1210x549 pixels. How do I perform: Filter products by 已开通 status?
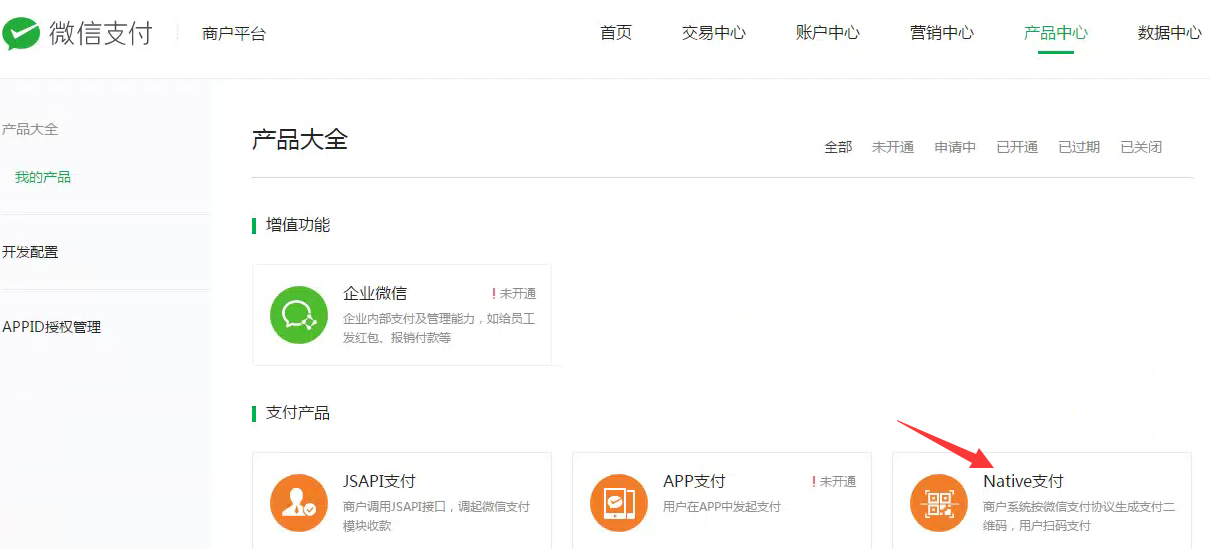point(1017,147)
